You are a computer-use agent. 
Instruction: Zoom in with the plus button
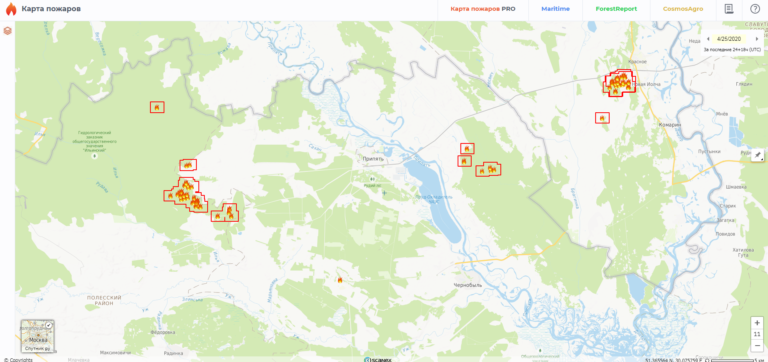pos(757,323)
